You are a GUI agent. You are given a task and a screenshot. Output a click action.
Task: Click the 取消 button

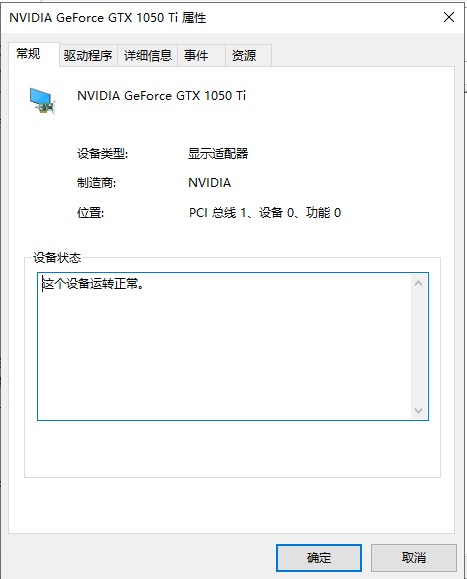(x=413, y=558)
